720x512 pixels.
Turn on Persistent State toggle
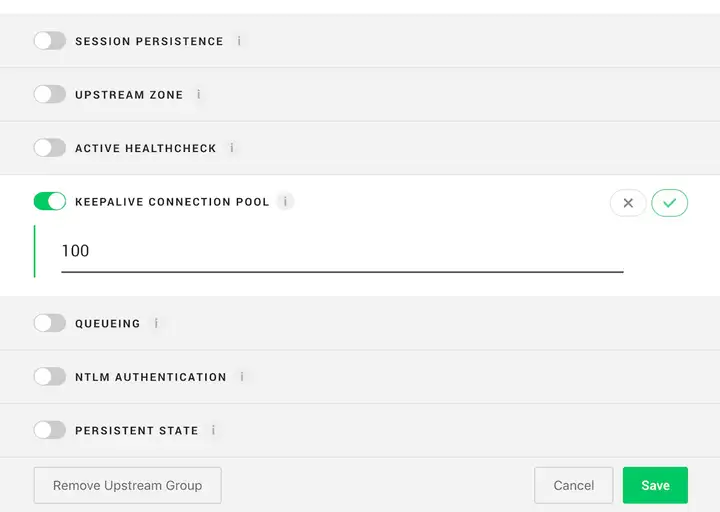click(x=49, y=430)
